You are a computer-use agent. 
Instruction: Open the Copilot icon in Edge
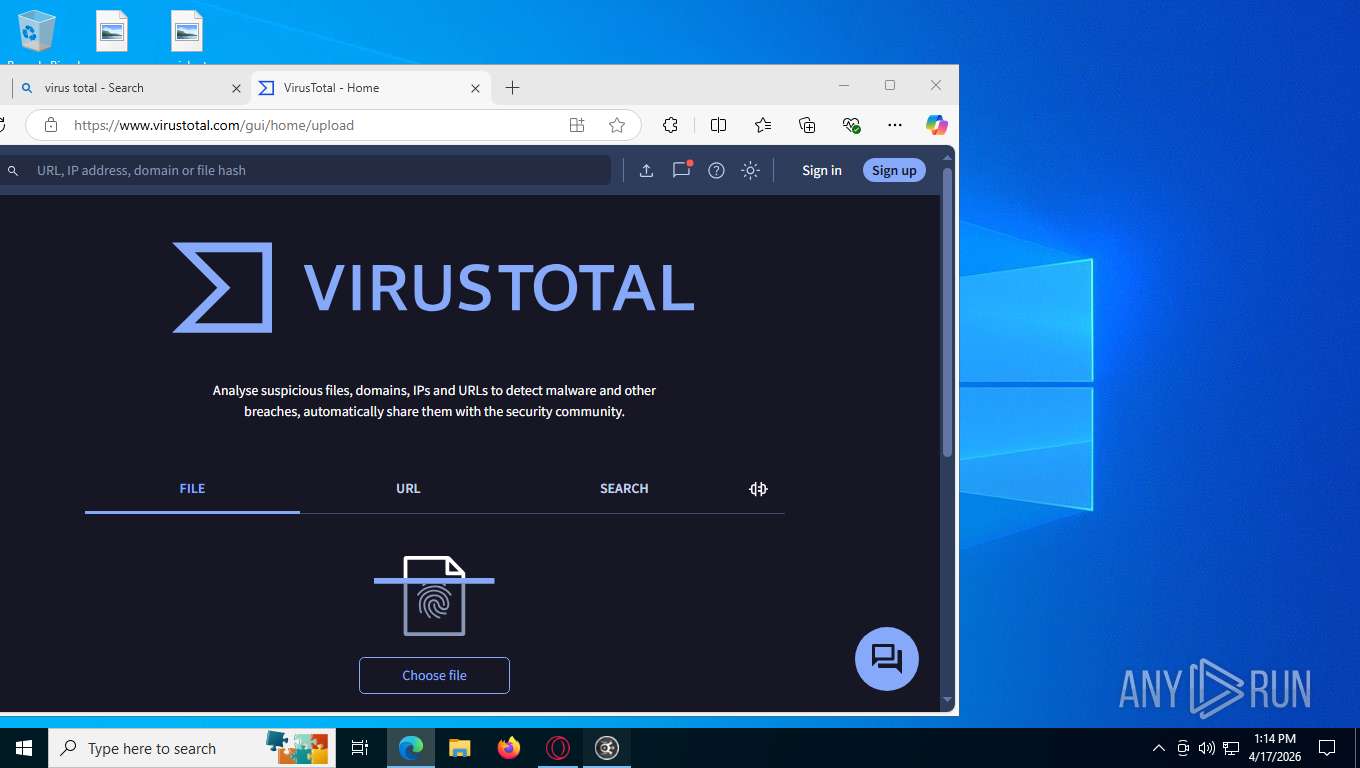coord(936,125)
